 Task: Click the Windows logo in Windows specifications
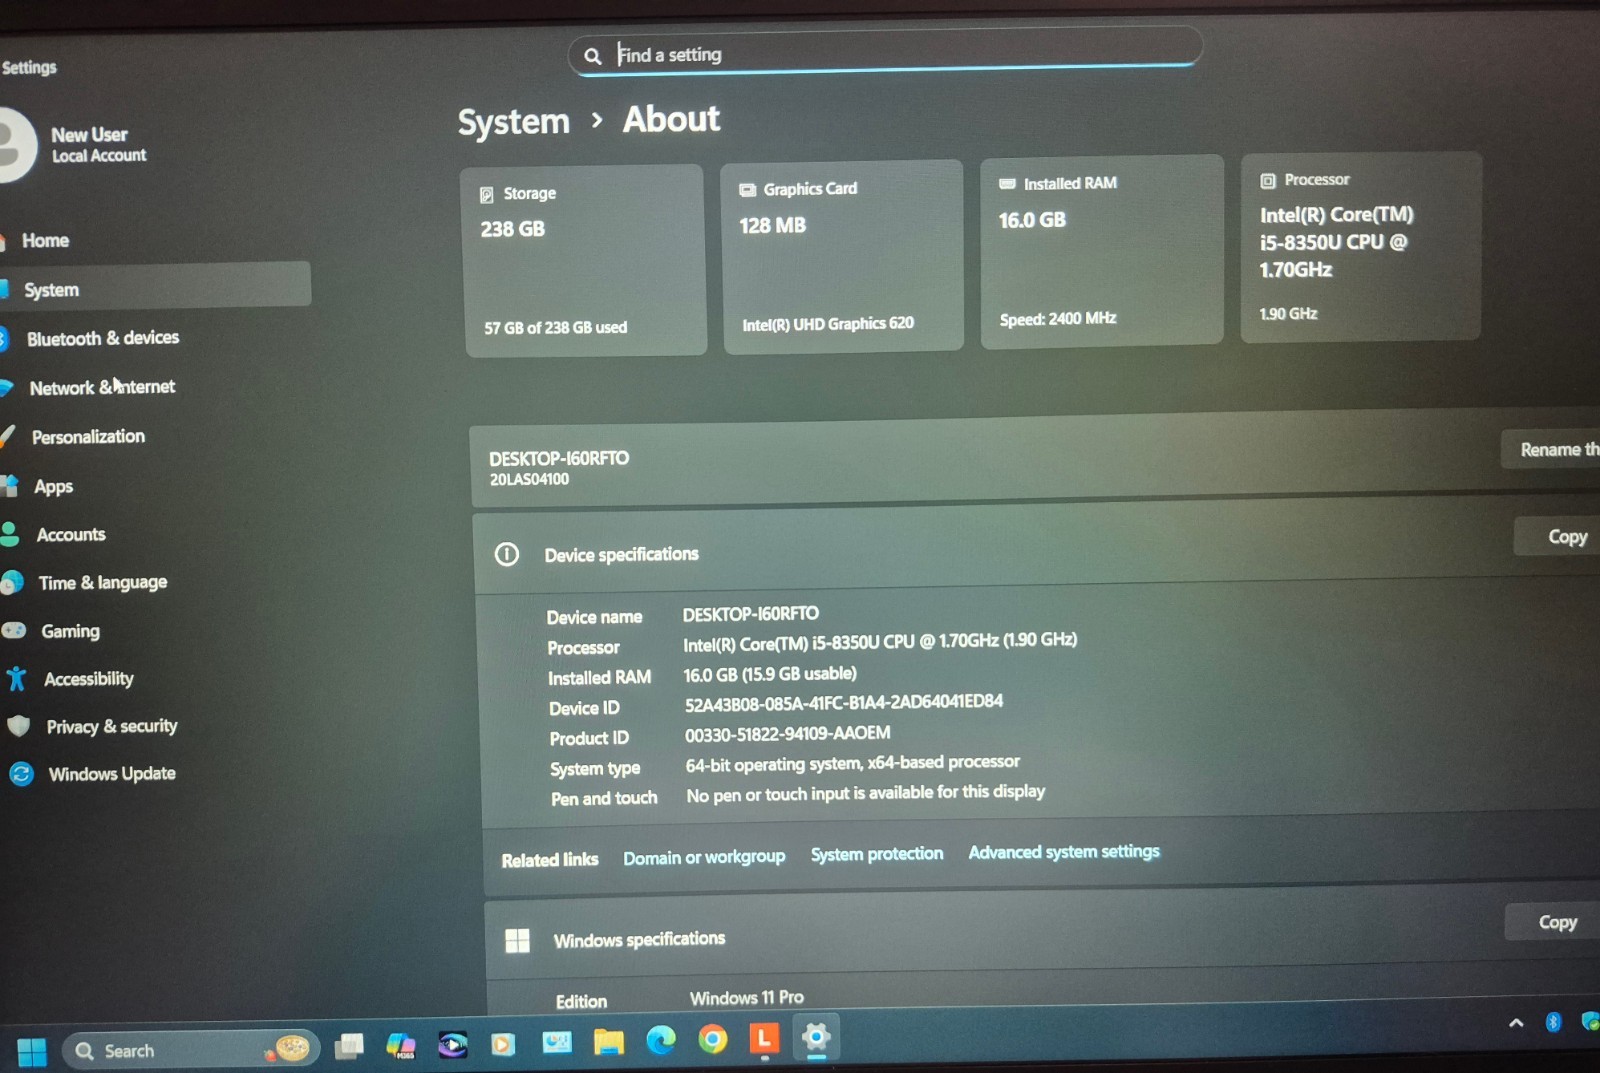coord(517,940)
